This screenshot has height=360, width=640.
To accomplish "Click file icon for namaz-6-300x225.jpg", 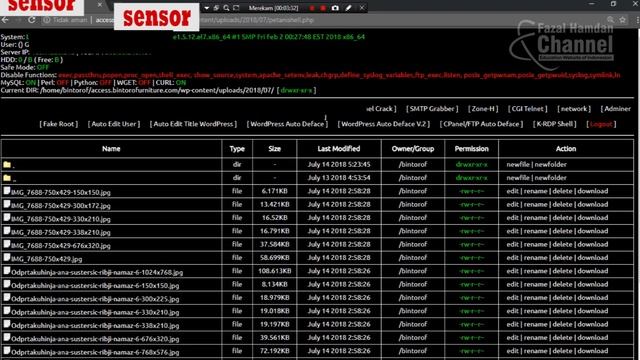I will tap(7, 298).
